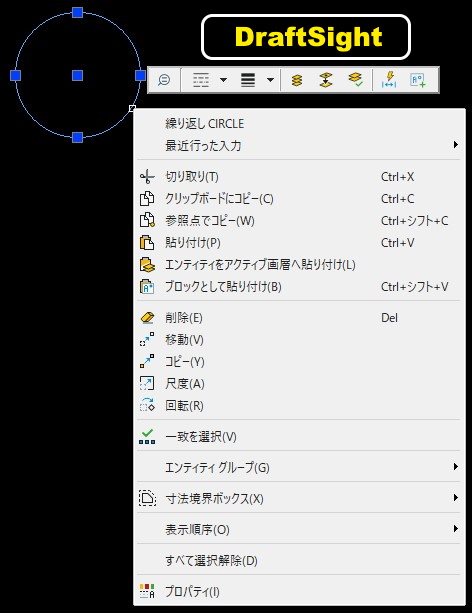Click the block icon with the green plus
The width and height of the screenshot is (472, 613).
(x=418, y=80)
